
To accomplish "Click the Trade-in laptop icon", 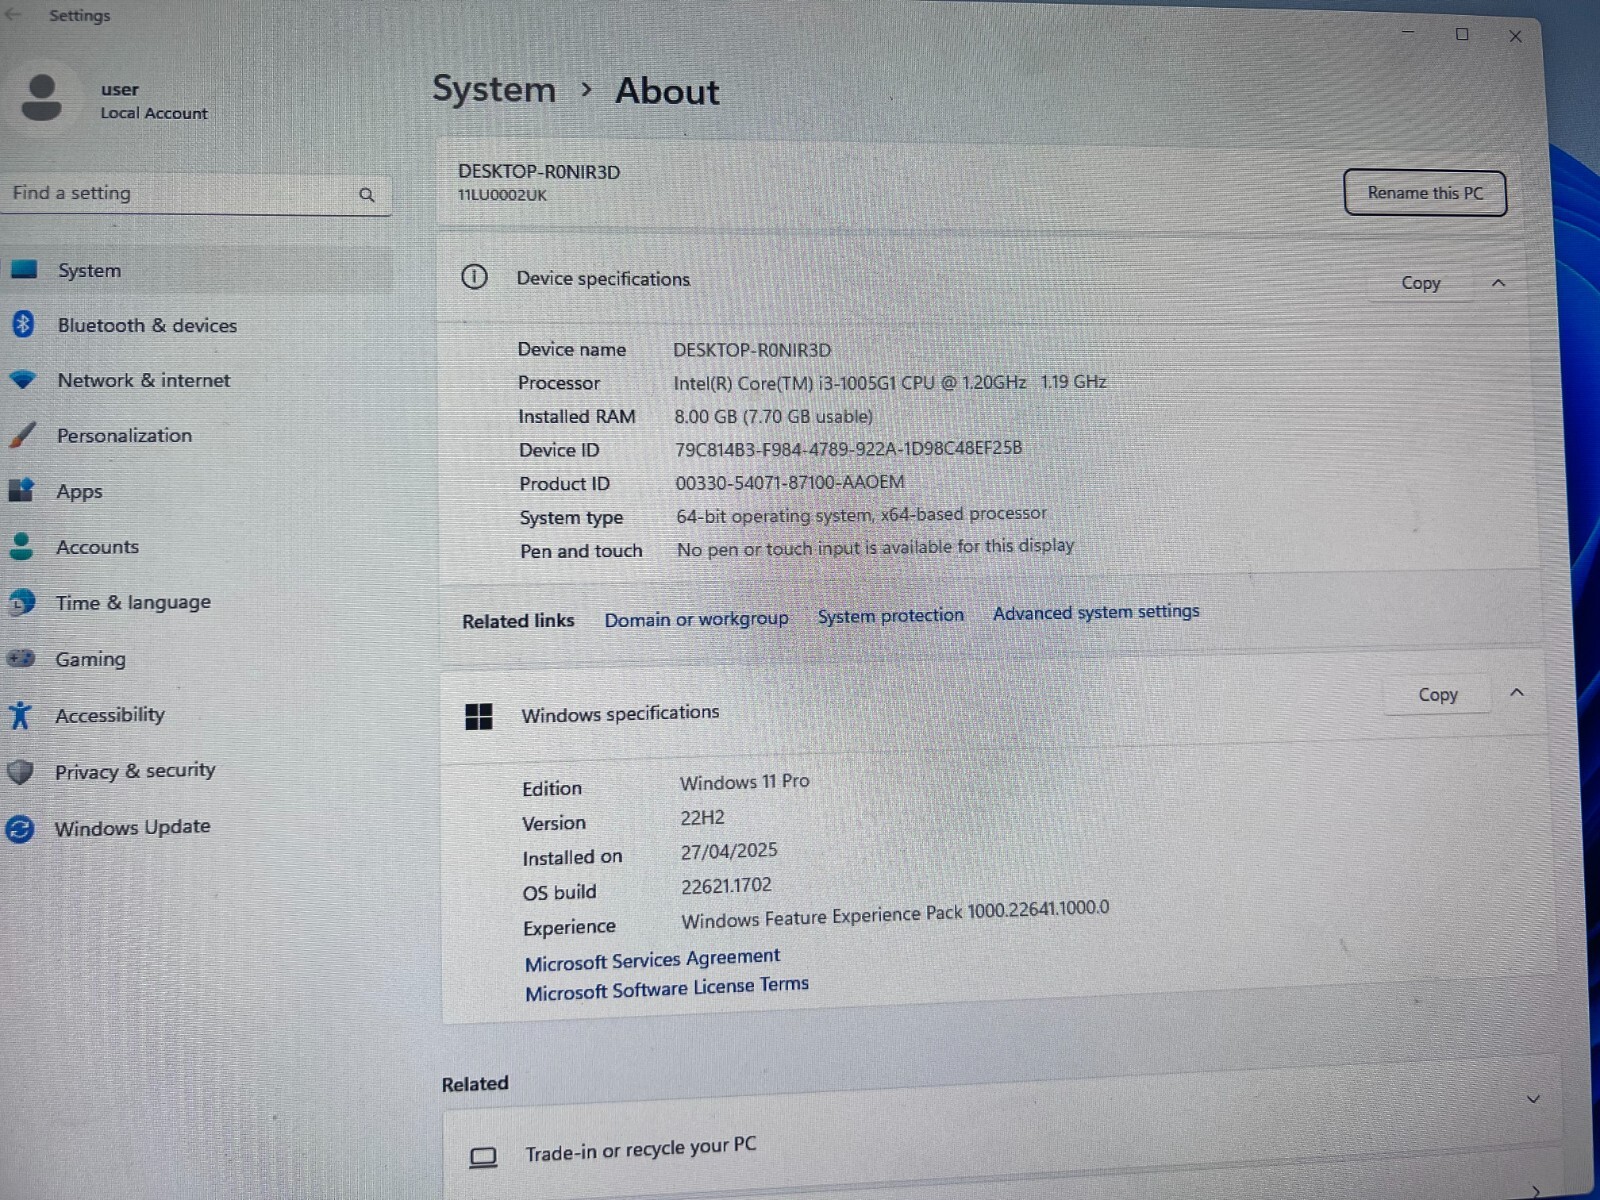I will 483,1157.
